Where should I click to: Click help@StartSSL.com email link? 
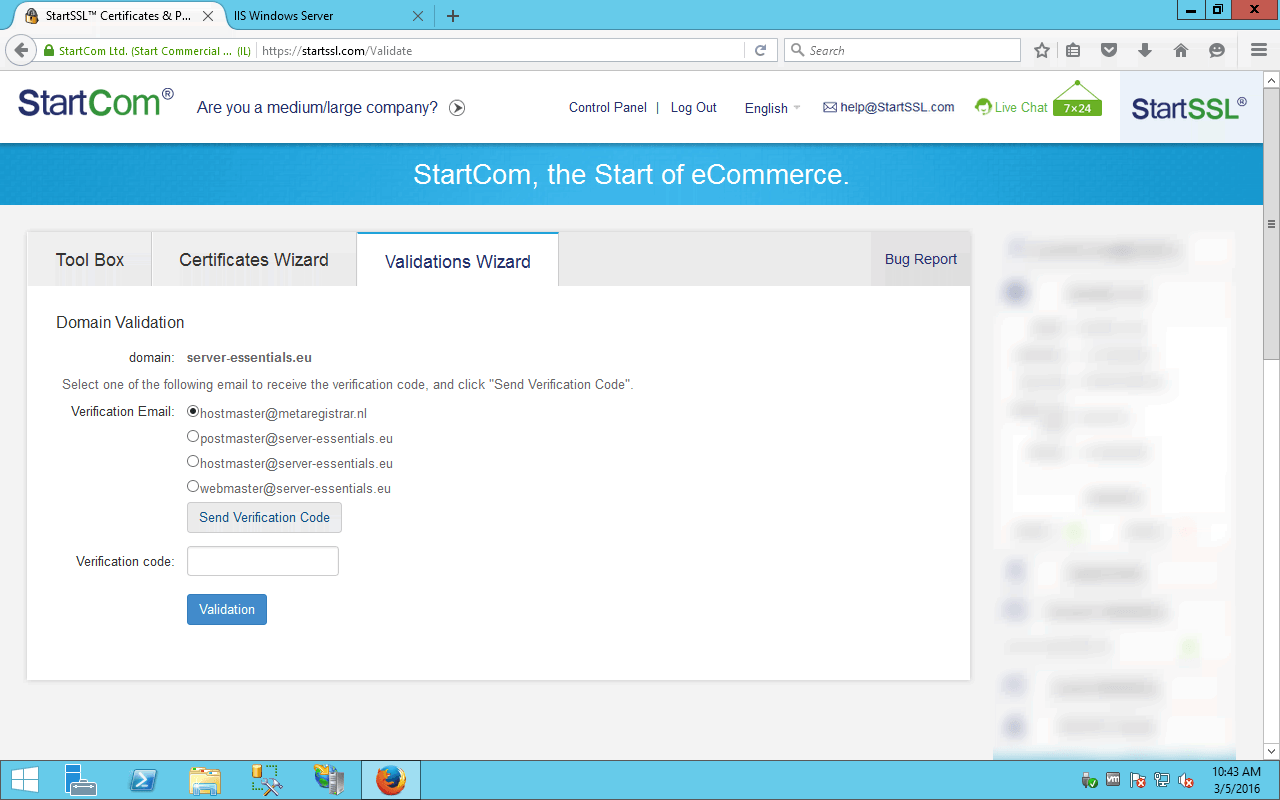tap(889, 107)
